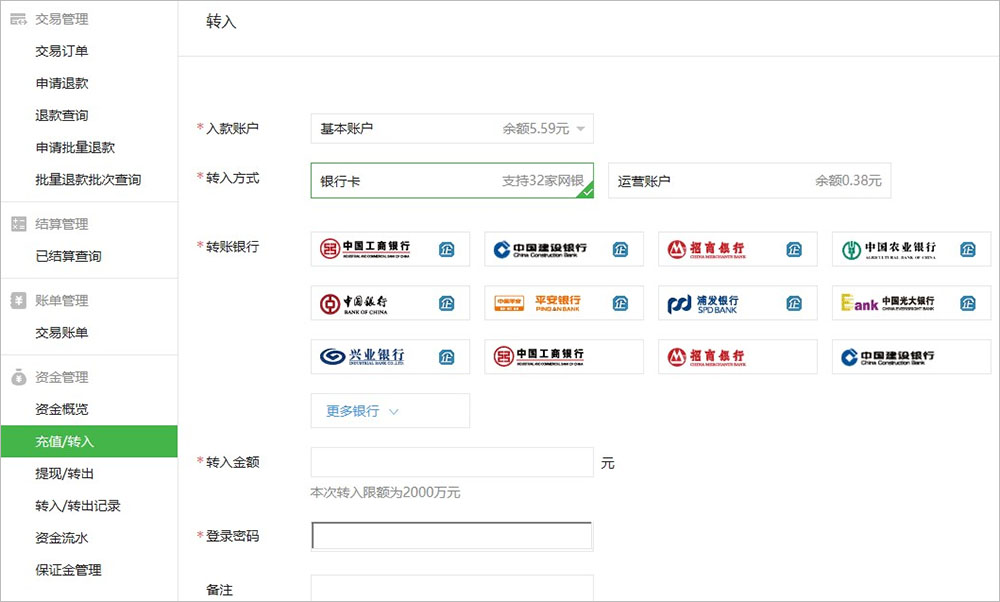Click enterprise badge on first 中国建设银行 option
Image resolution: width=1000 pixels, height=602 pixels.
coord(621,249)
